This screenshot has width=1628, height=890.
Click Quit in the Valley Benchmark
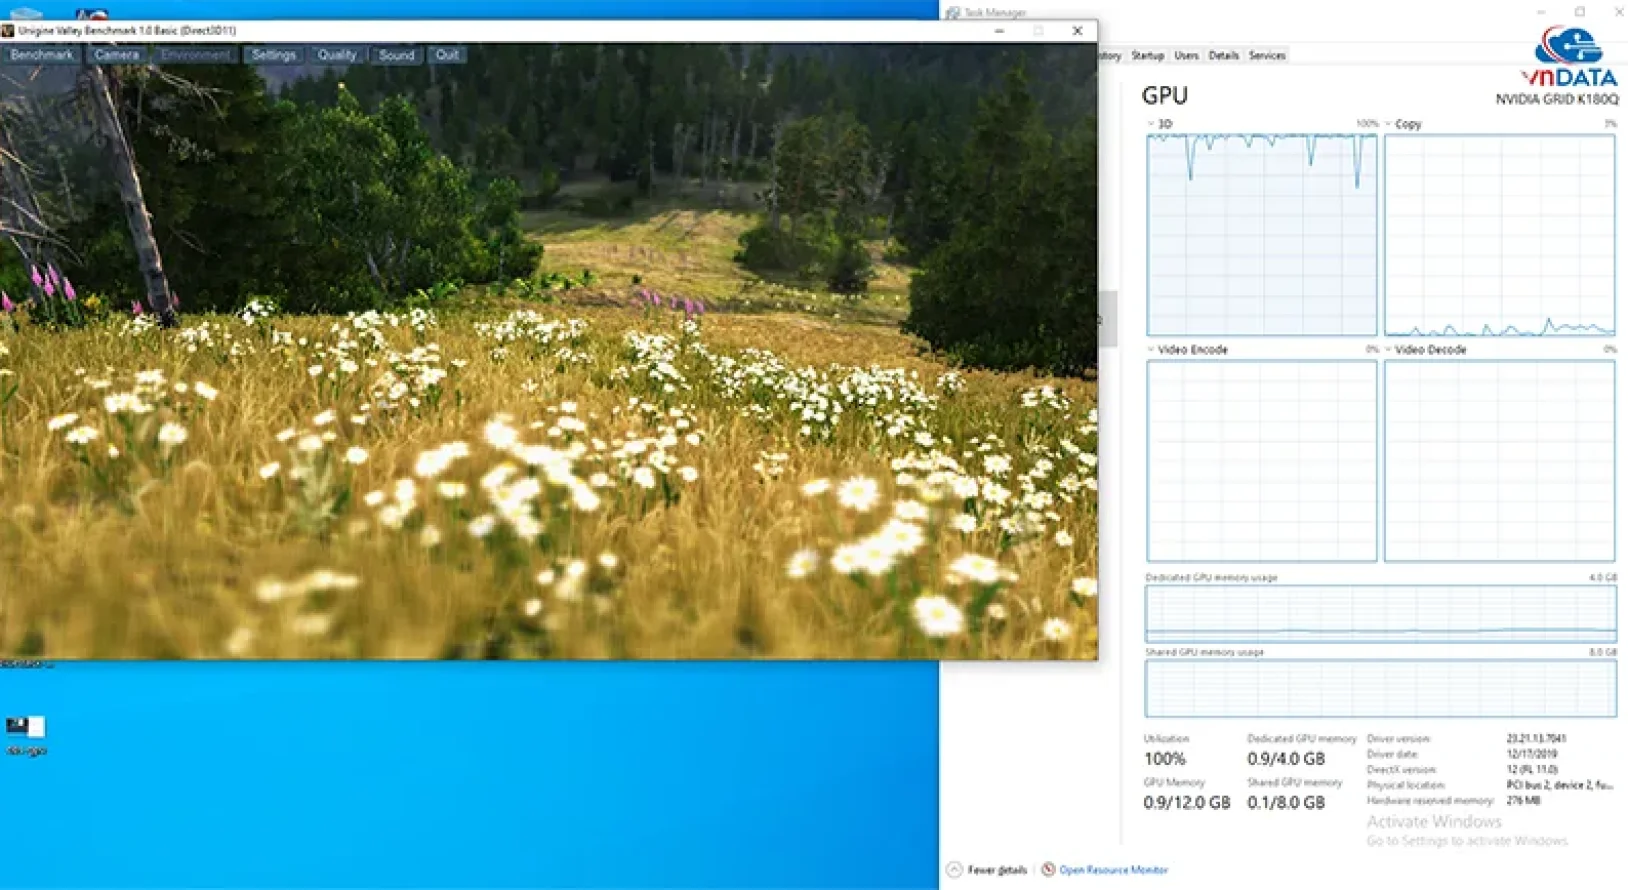[447, 55]
